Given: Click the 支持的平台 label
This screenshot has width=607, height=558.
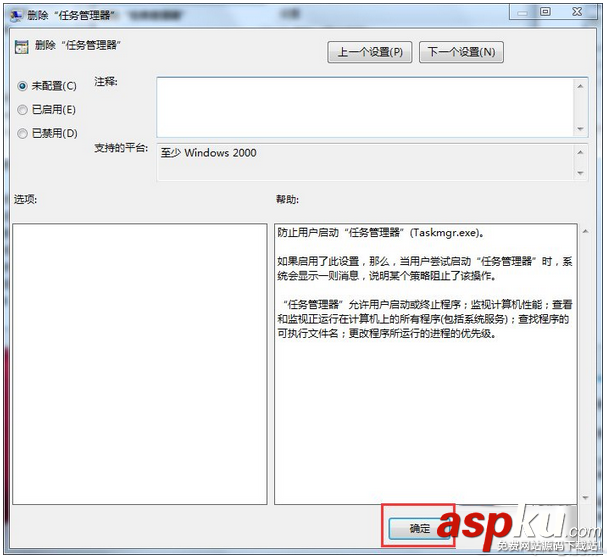Looking at the screenshot, I should click(x=121, y=148).
